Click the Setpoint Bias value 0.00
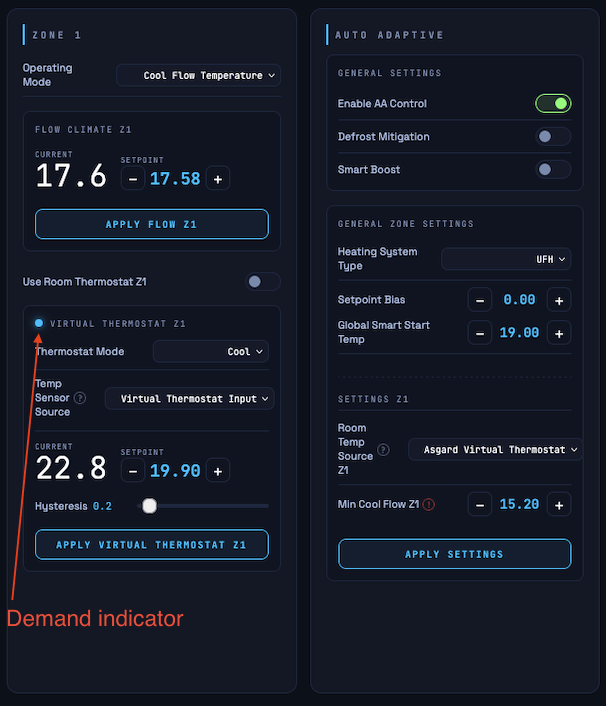This screenshot has height=706, width=606. (x=520, y=300)
